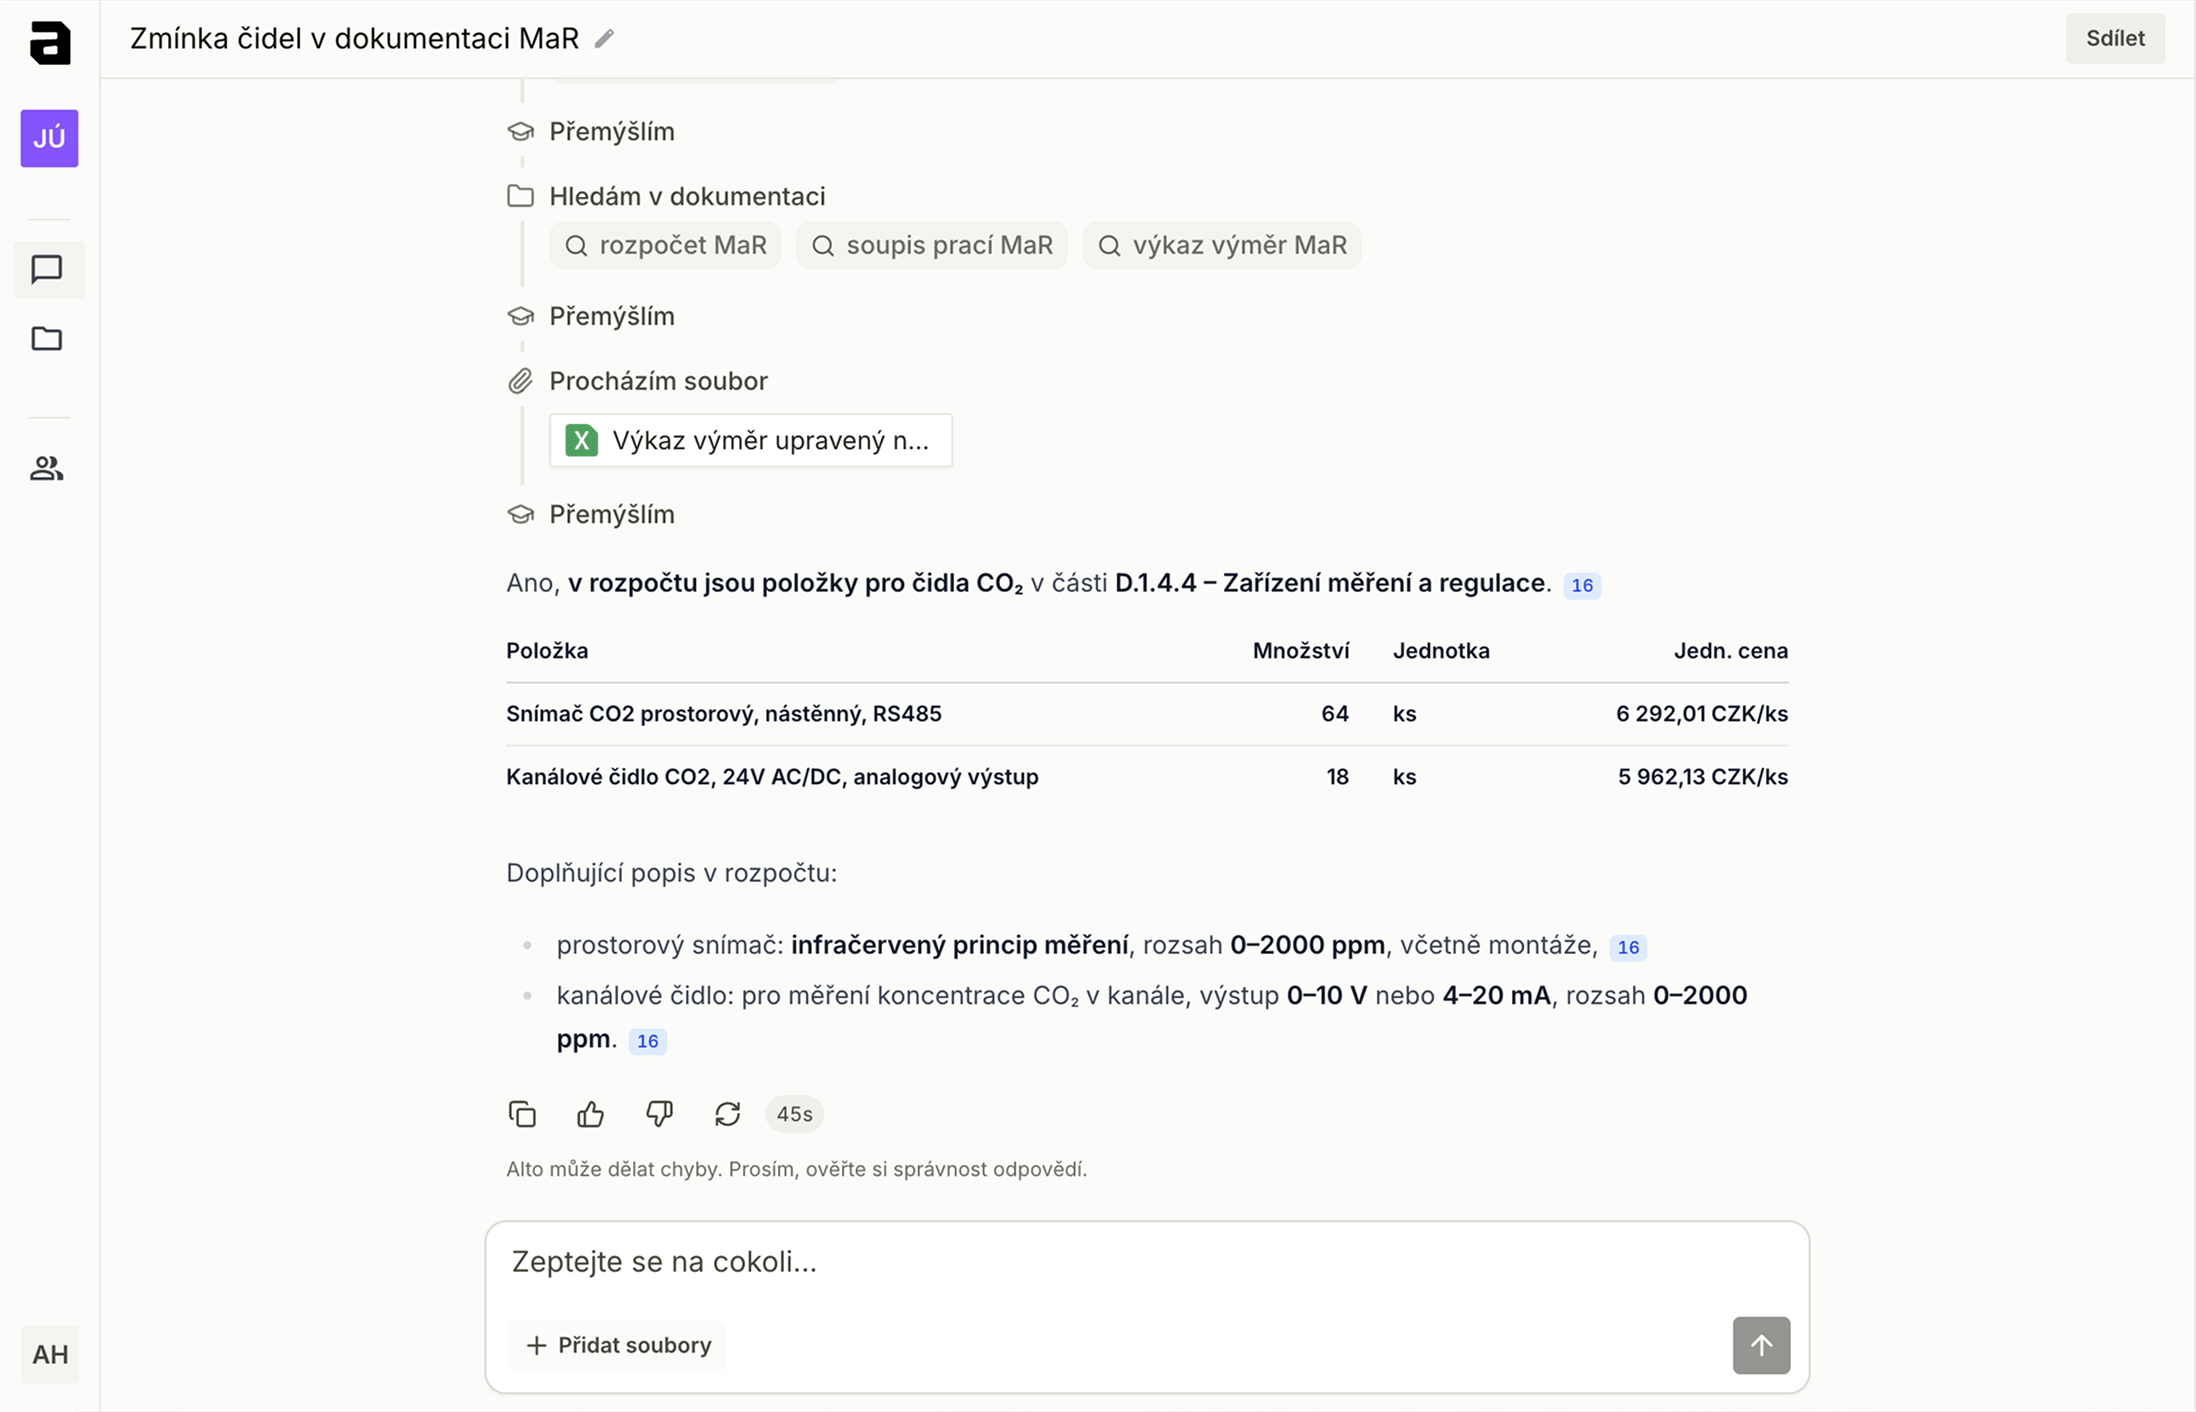Click the 'soupis prací MaR' search chip
2196x1412 pixels.
coord(932,245)
